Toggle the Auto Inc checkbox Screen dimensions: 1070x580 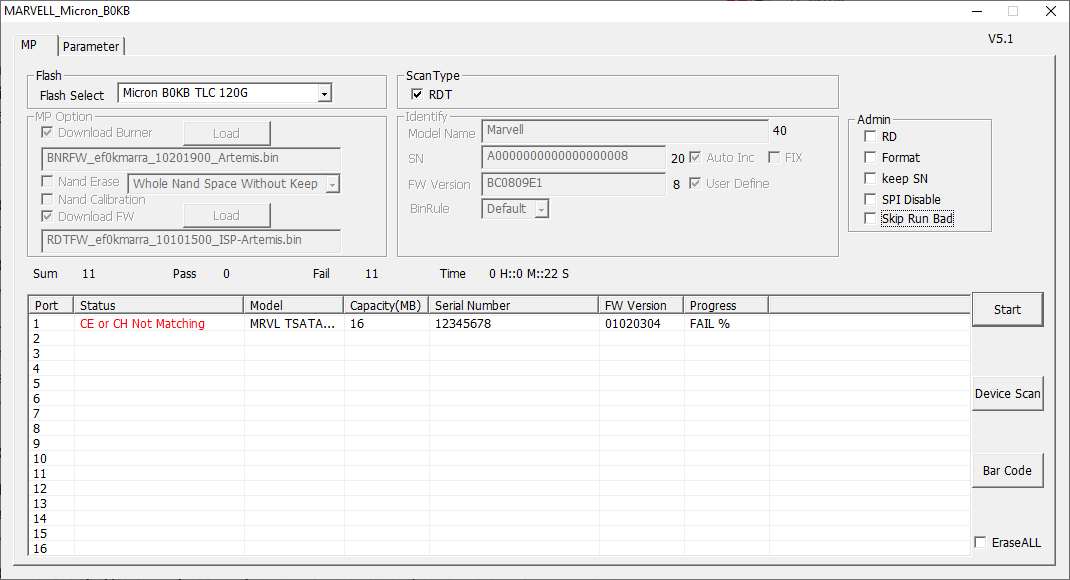point(695,158)
